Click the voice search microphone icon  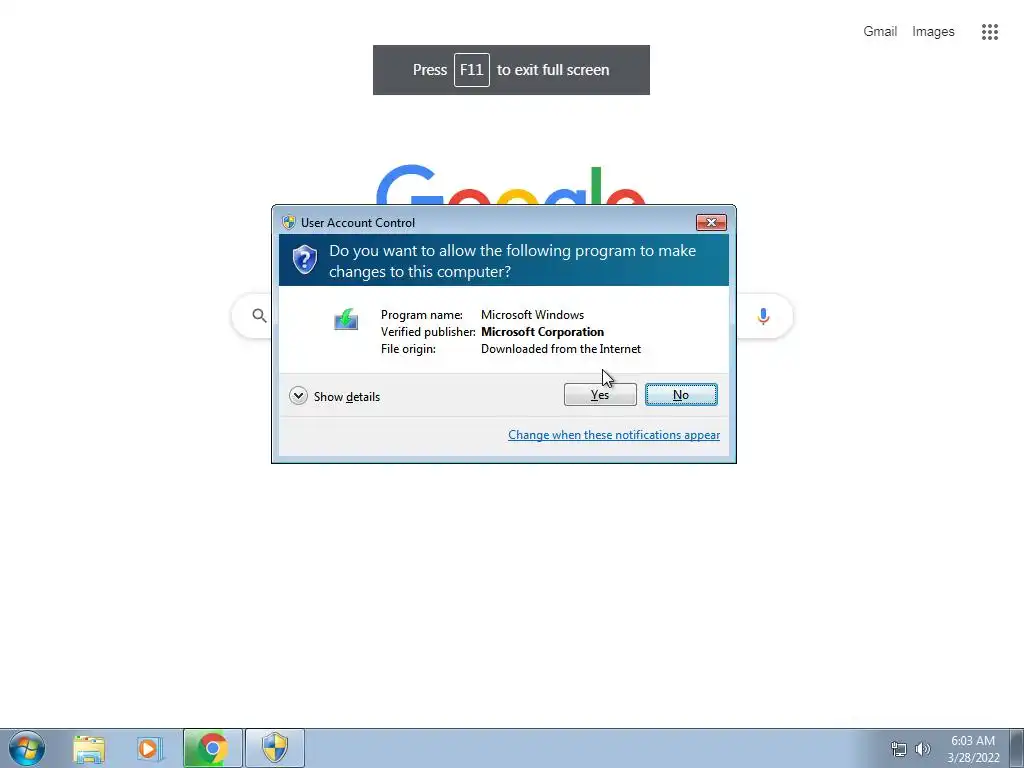coord(763,317)
